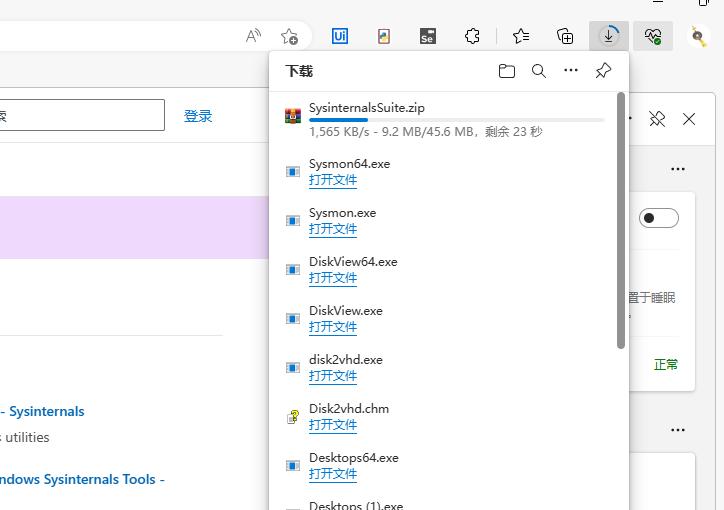Click the Disk2vhd.chm help file icon
The height and width of the screenshot is (510, 724).
pyautogui.click(x=293, y=417)
